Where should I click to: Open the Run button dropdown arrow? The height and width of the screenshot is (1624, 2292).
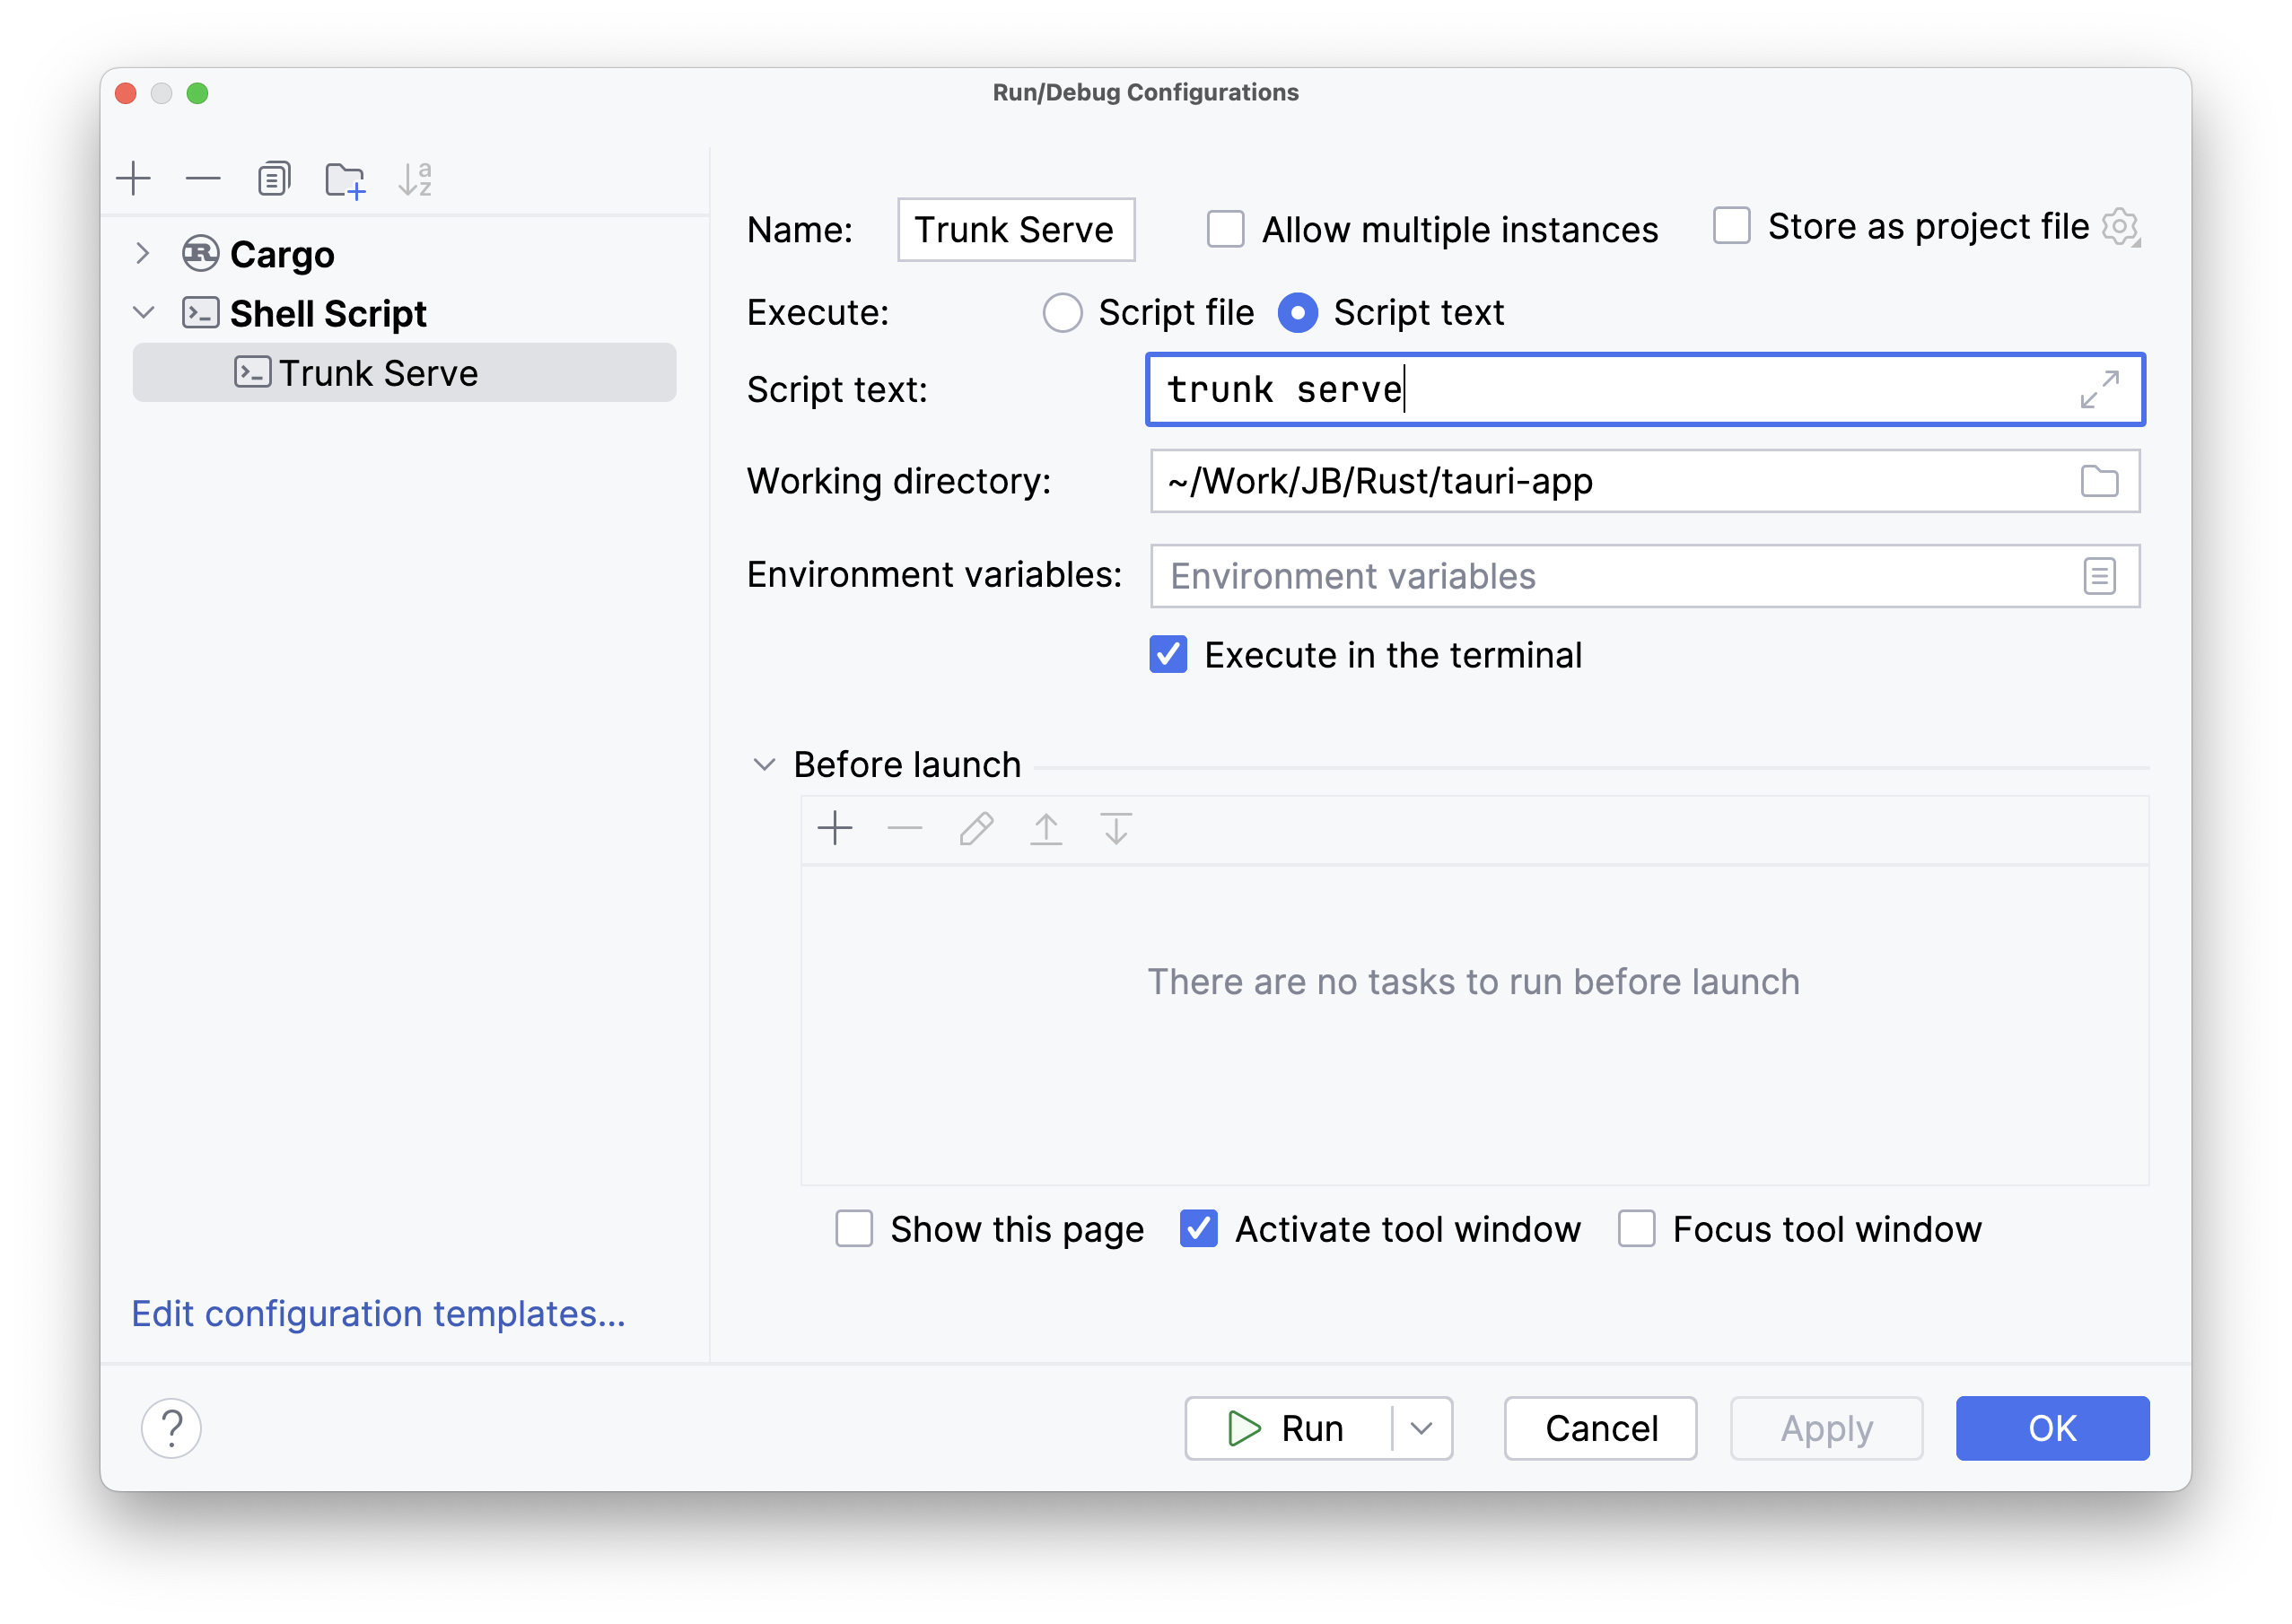(x=1421, y=1429)
